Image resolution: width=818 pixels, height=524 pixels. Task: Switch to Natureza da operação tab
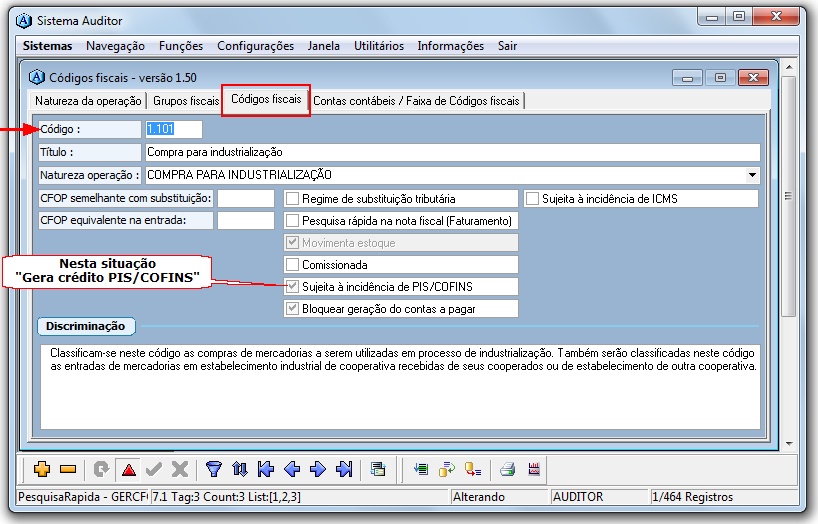tap(88, 101)
